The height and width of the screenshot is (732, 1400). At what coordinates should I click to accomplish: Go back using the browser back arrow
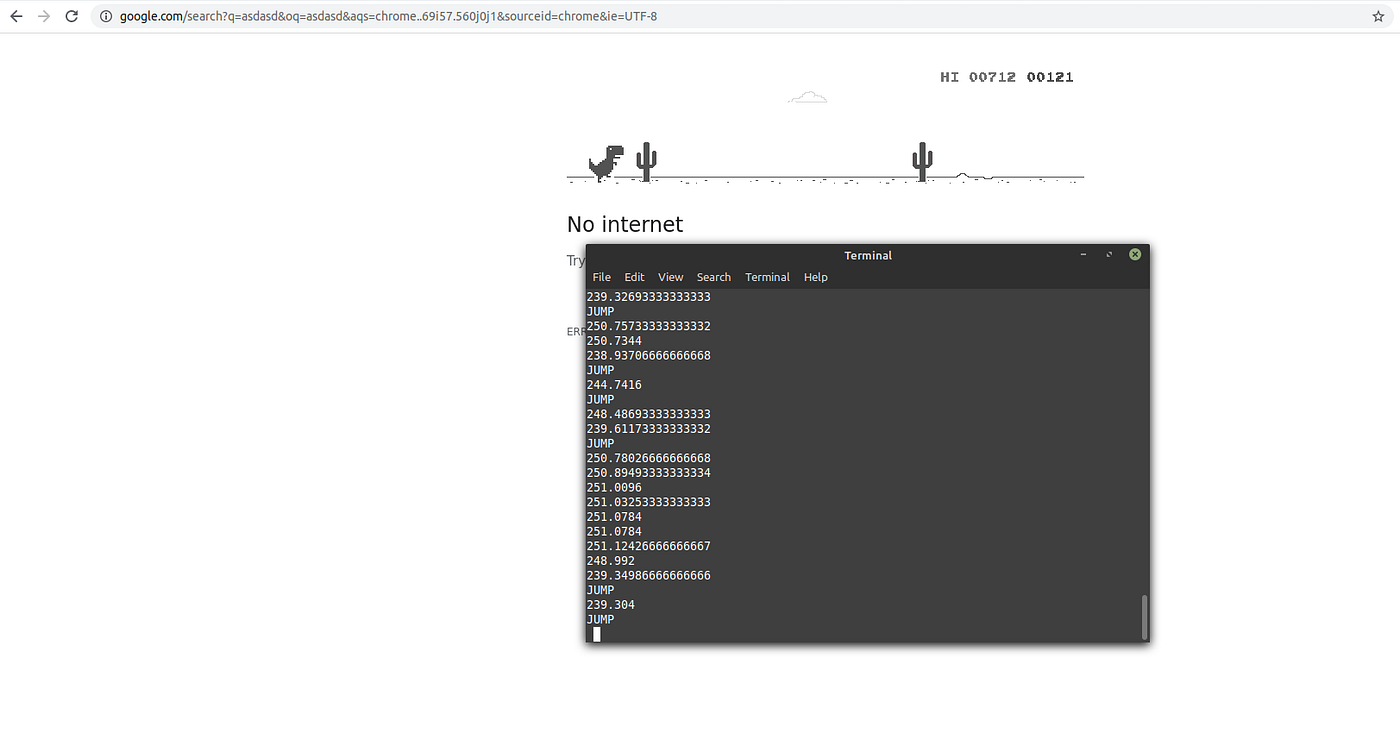(16, 16)
